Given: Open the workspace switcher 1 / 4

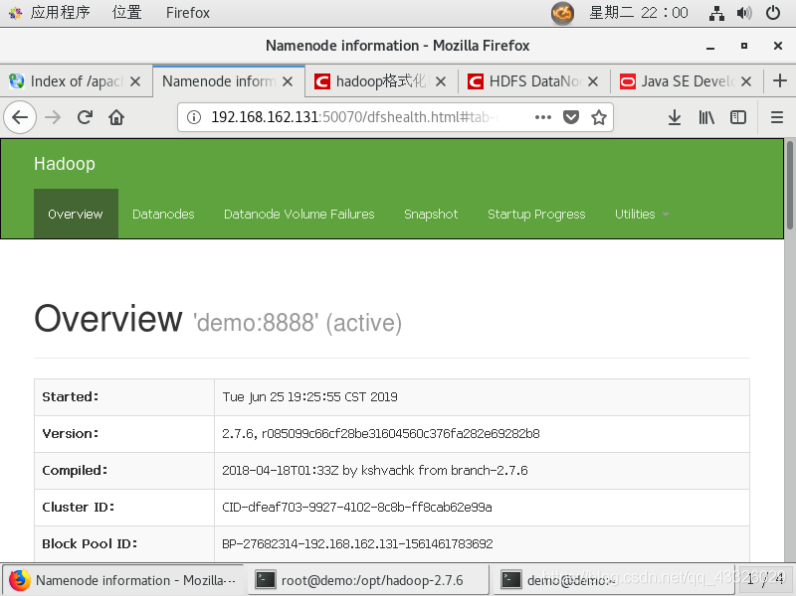Looking at the screenshot, I should [765, 579].
